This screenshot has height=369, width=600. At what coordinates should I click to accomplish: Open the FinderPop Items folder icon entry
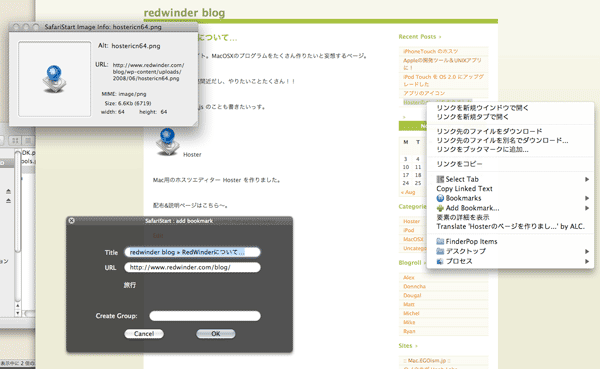pos(440,242)
